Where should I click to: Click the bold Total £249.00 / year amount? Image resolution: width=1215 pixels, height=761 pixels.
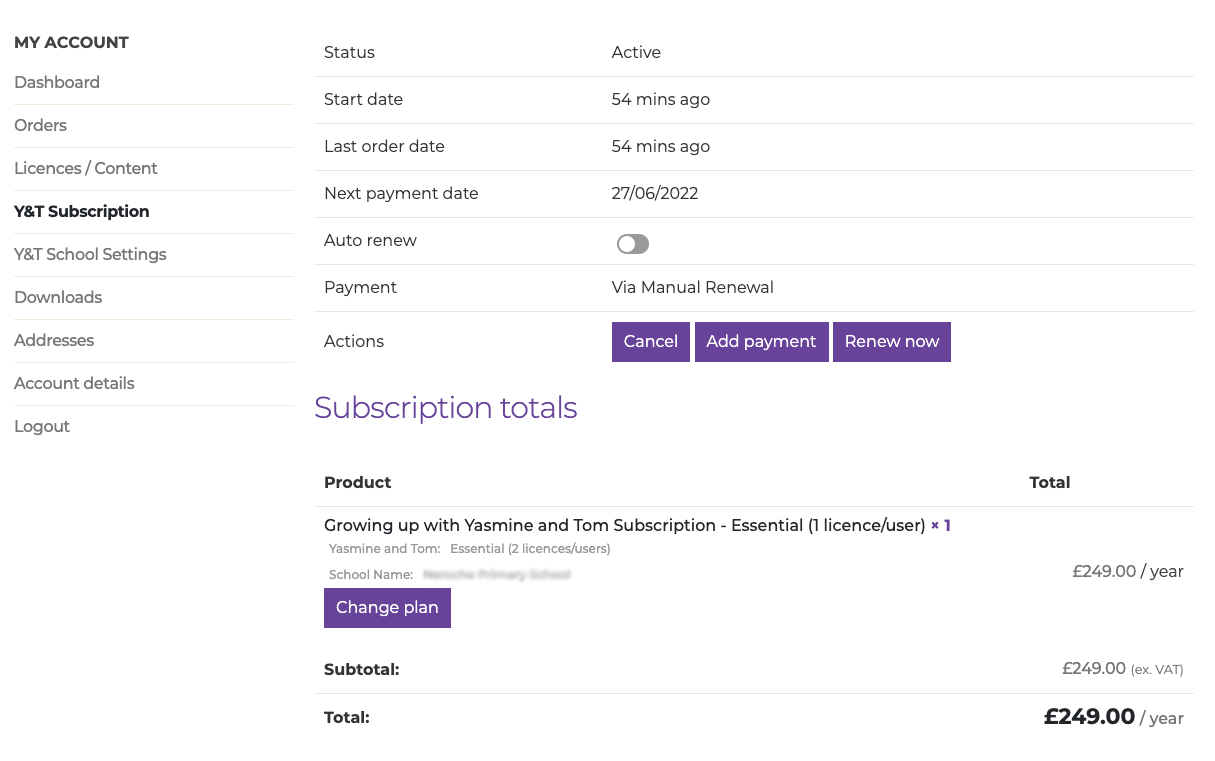tap(1114, 717)
